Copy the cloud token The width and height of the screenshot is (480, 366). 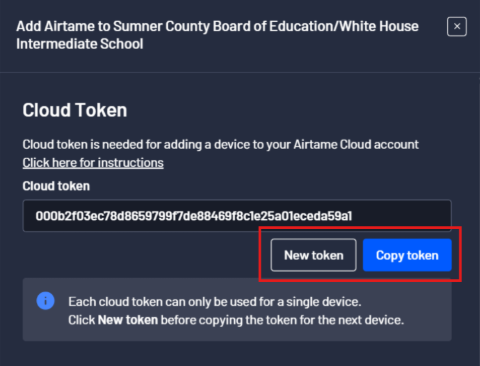tap(407, 255)
